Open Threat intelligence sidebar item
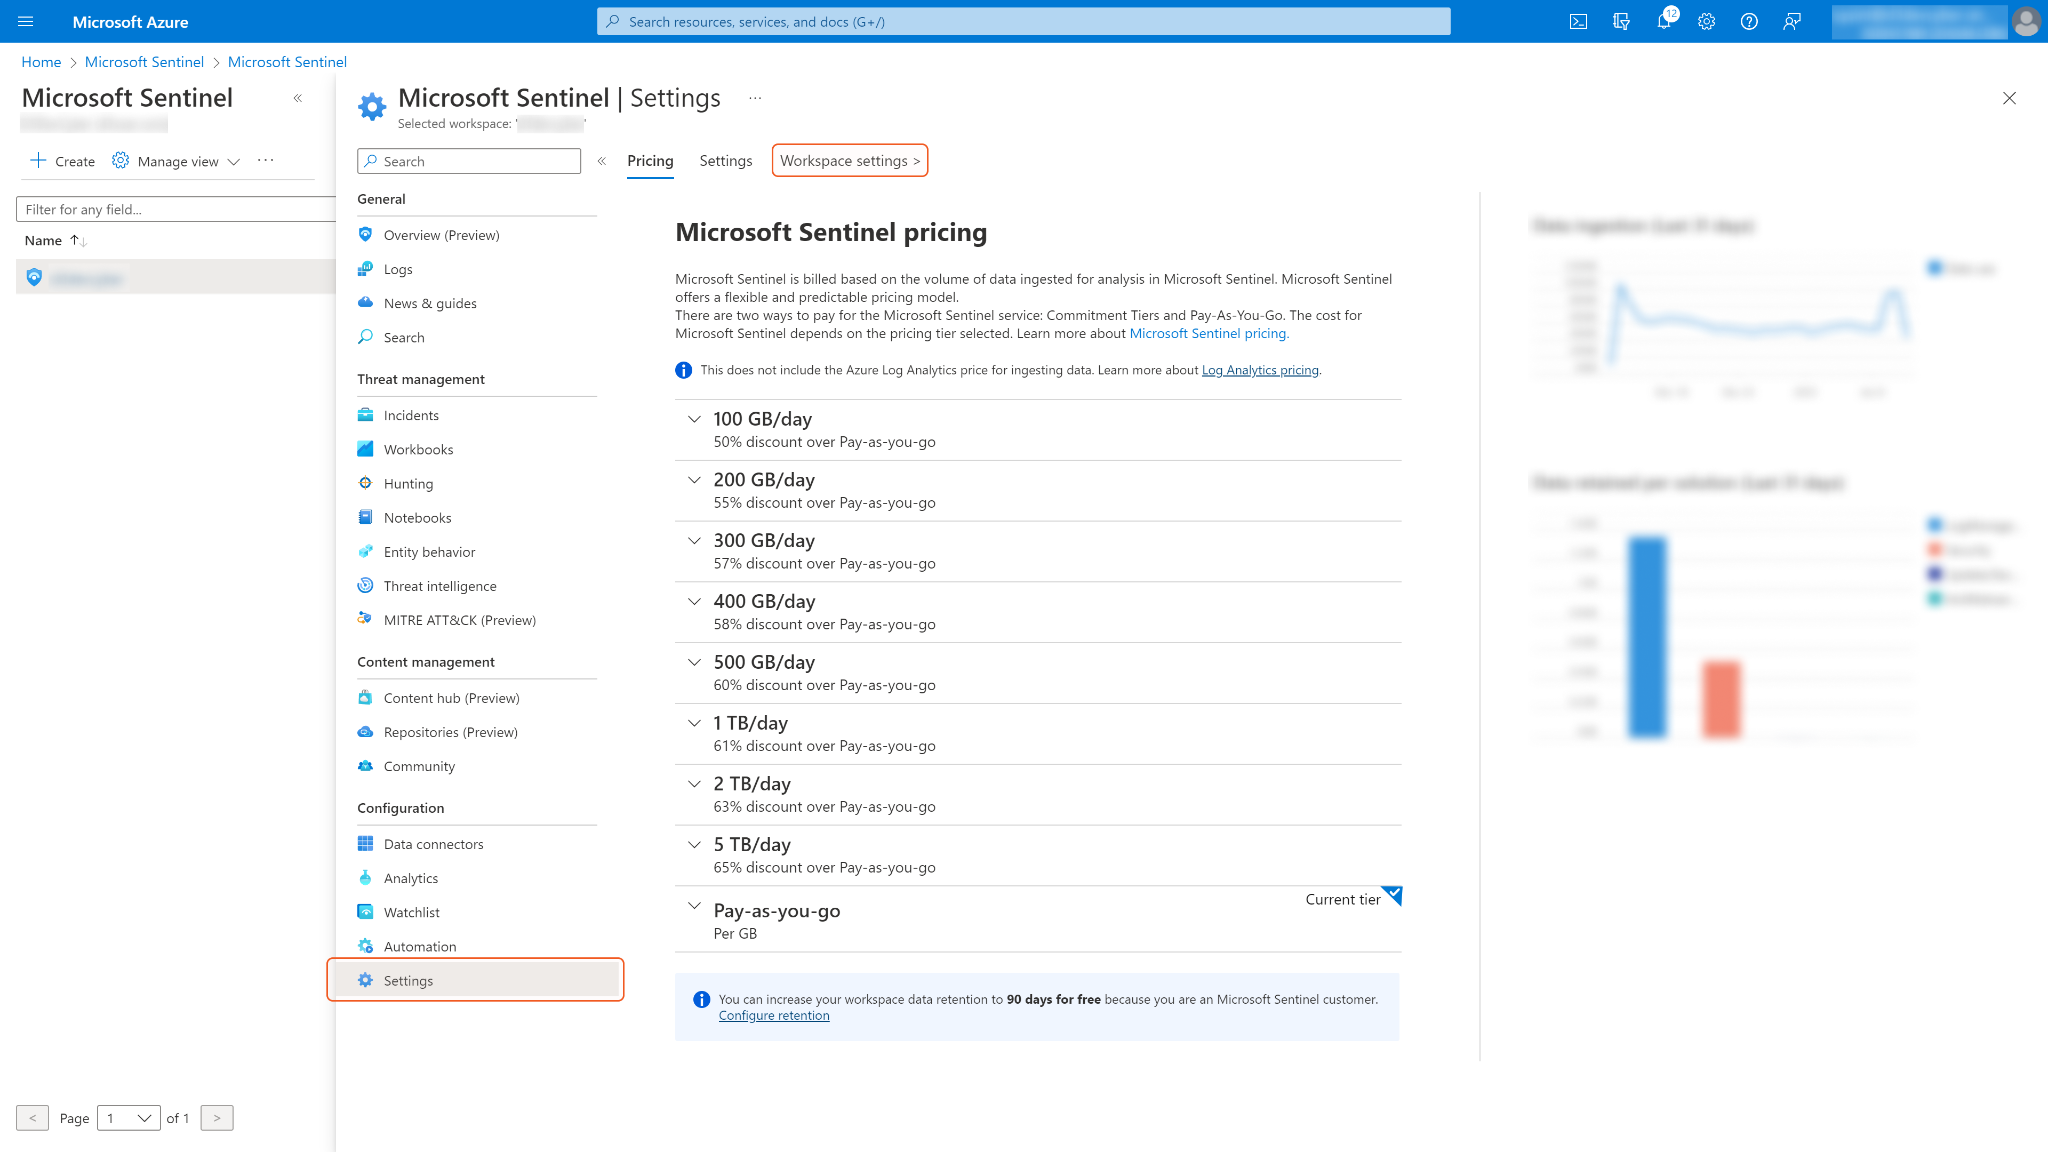Image resolution: width=2048 pixels, height=1152 pixels. [440, 586]
